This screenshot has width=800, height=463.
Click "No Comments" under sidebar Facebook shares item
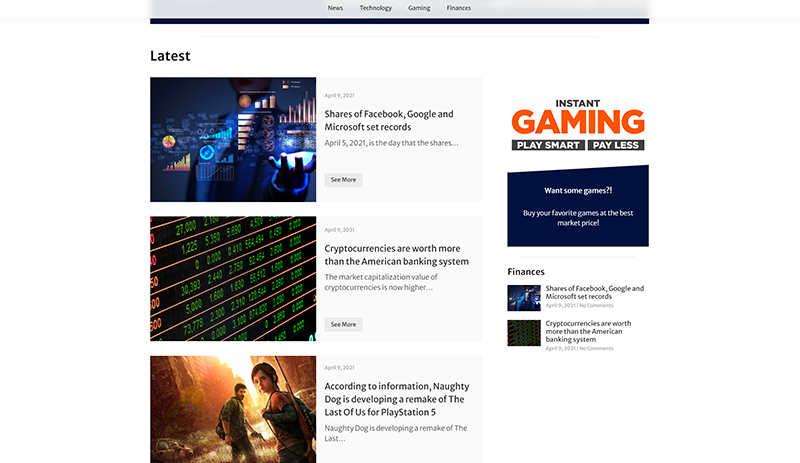(596, 305)
